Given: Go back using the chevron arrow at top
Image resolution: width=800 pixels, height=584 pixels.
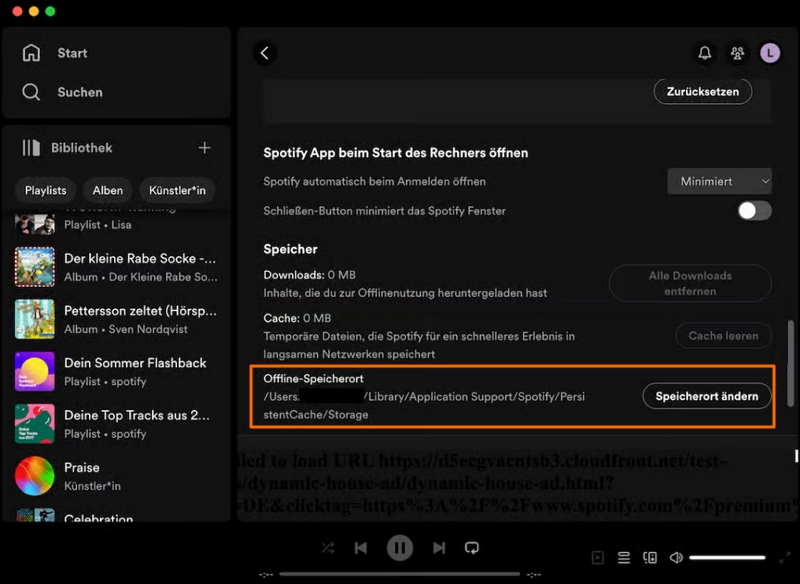Looking at the screenshot, I should 264,52.
